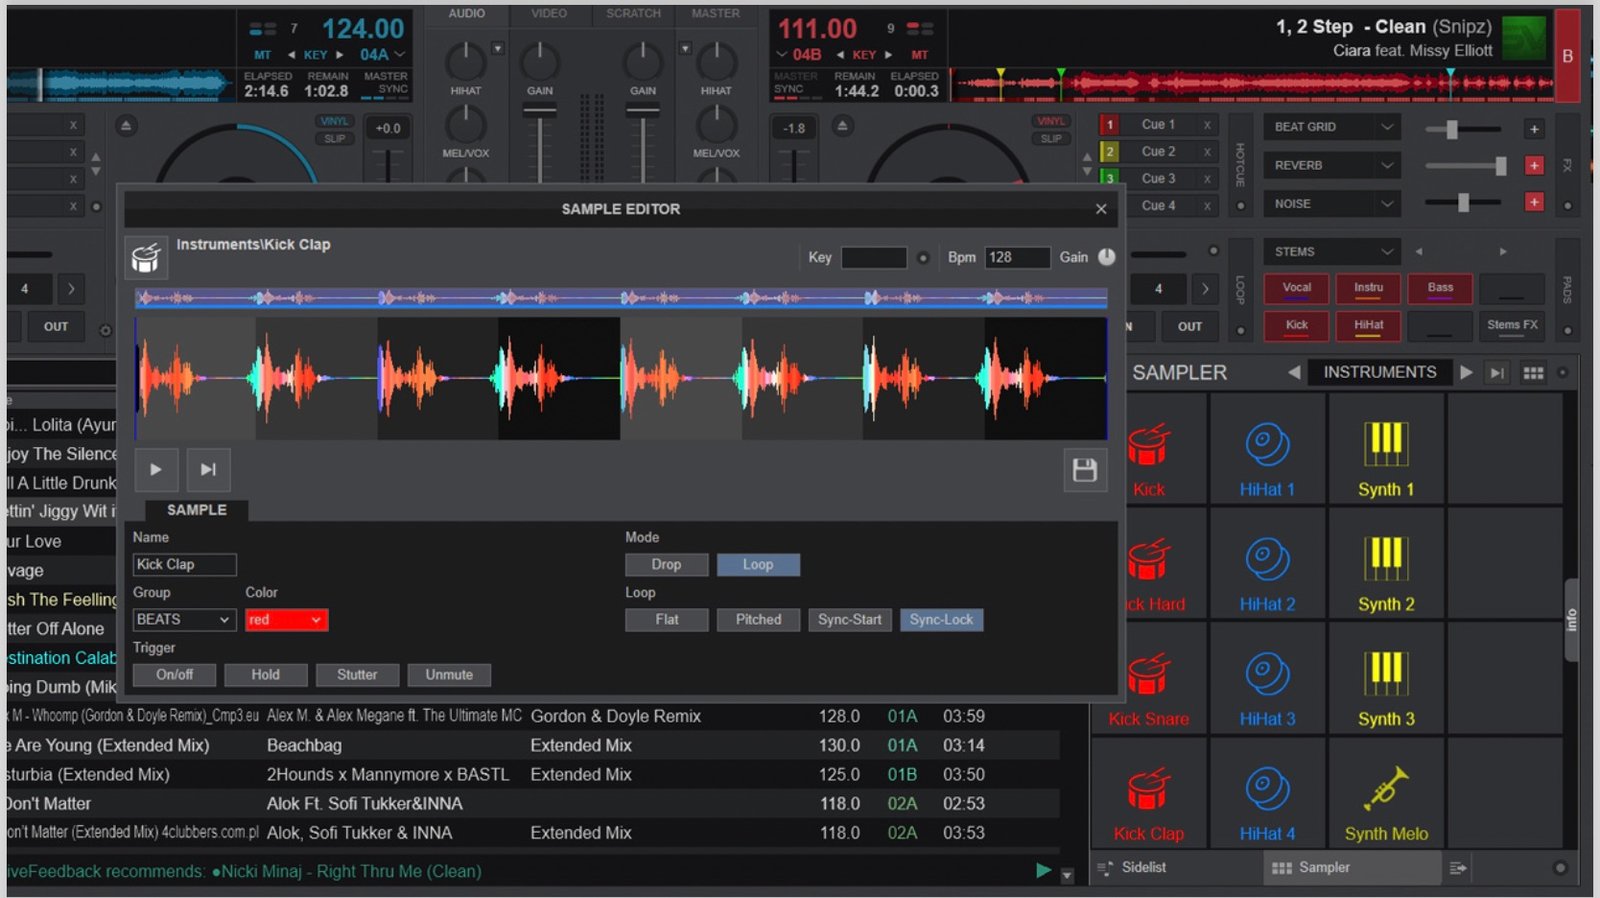The image size is (1600, 898).
Task: Open the REVERB effect dropdown
Action: (1333, 165)
